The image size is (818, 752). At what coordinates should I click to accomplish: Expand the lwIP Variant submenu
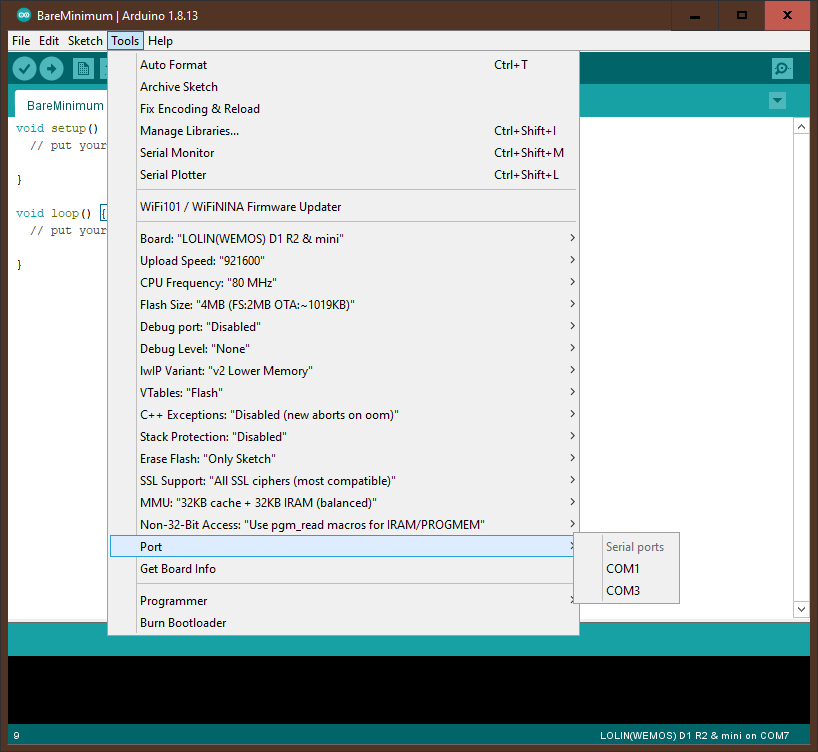(343, 371)
